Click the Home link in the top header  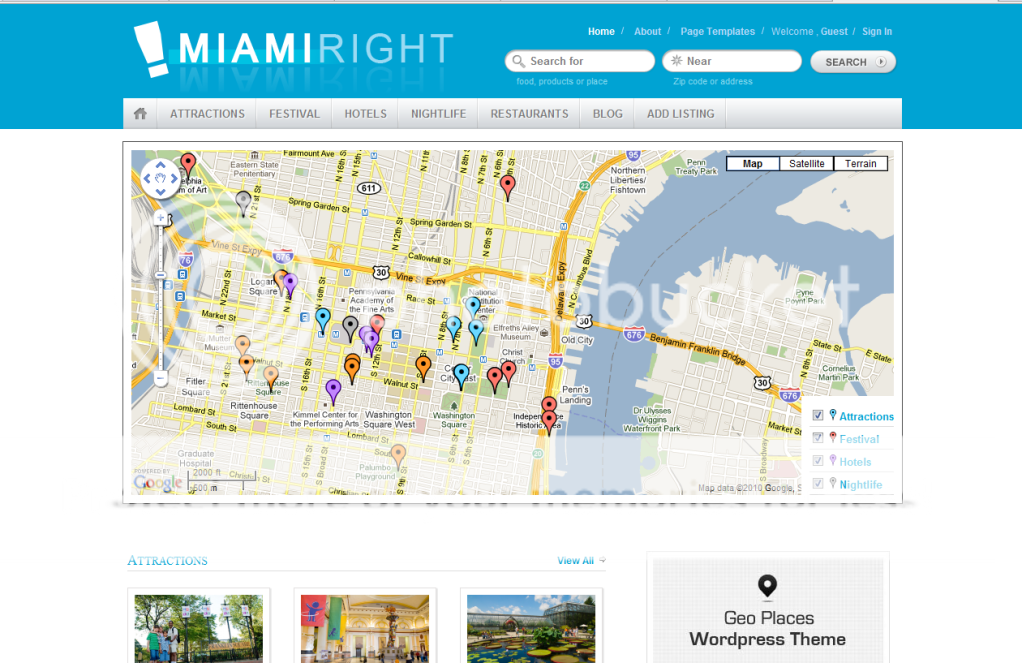tap(601, 31)
